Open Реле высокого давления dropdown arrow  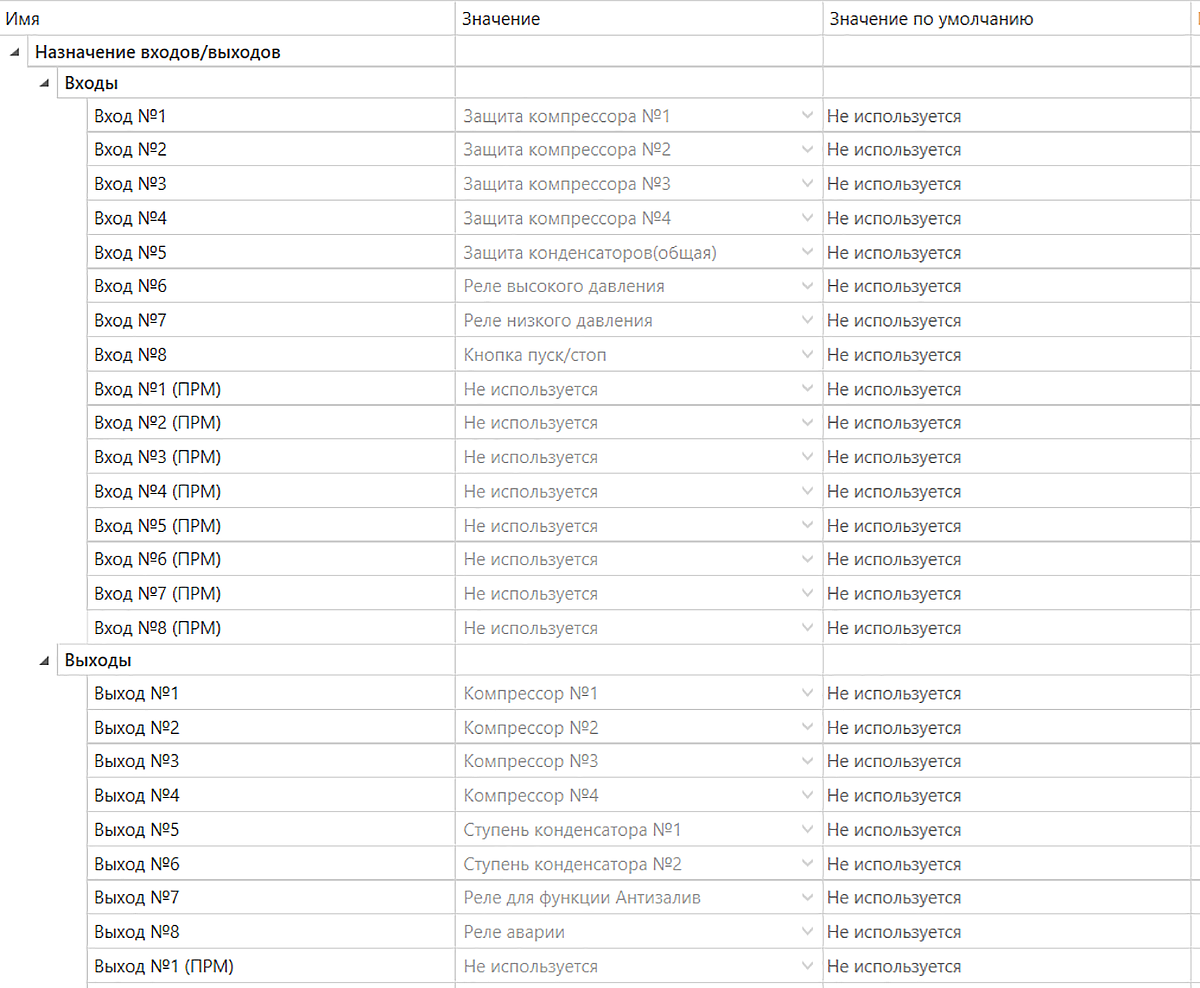pos(808,287)
